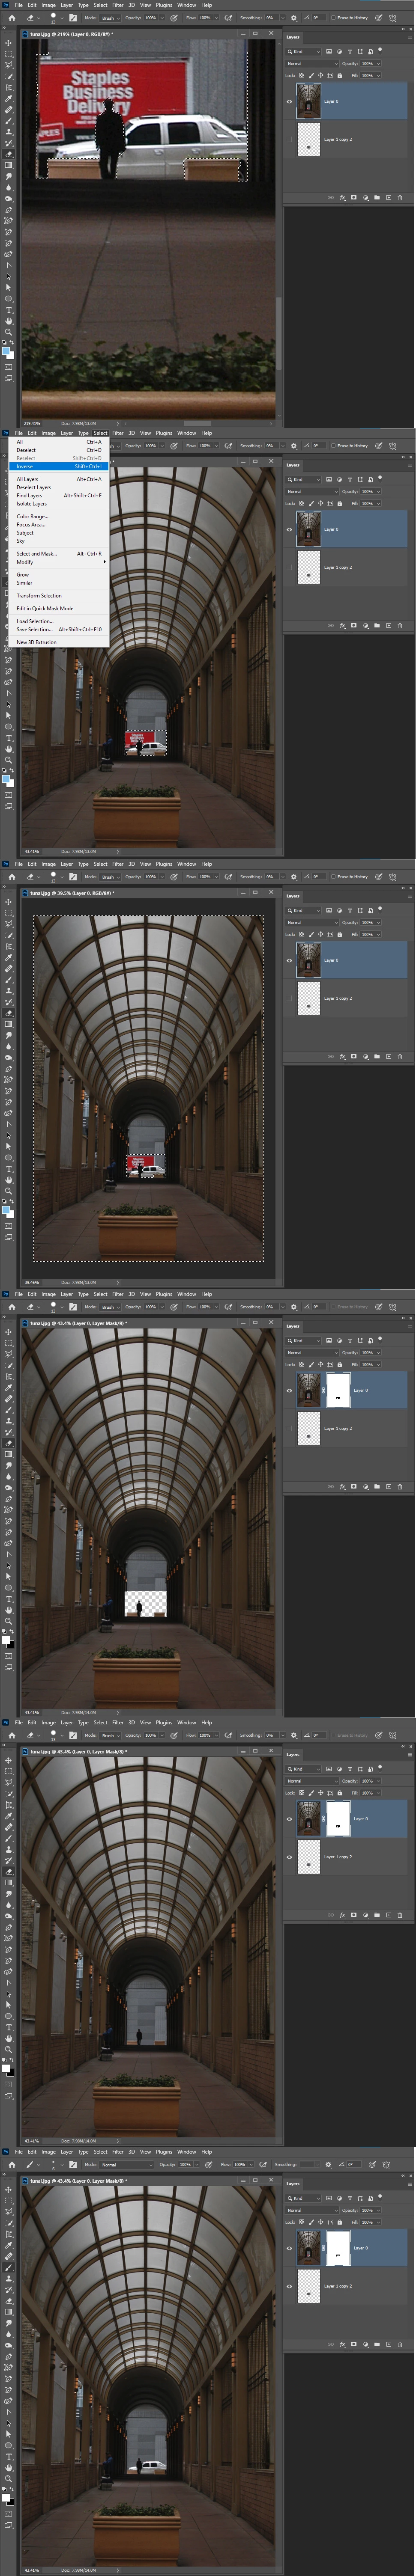Show Layer 1 copy 2 in the 219% window
This screenshot has width=416, height=2576.
click(289, 140)
